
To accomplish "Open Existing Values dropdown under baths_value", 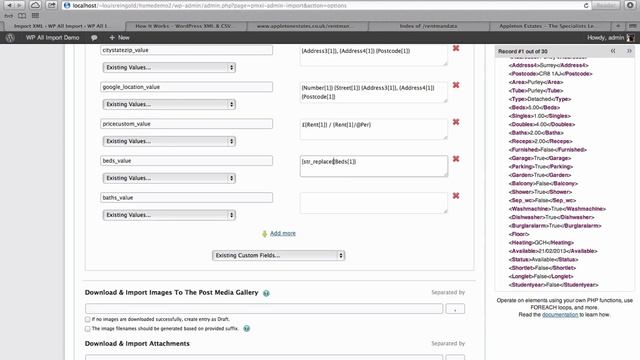I will 169,215.
